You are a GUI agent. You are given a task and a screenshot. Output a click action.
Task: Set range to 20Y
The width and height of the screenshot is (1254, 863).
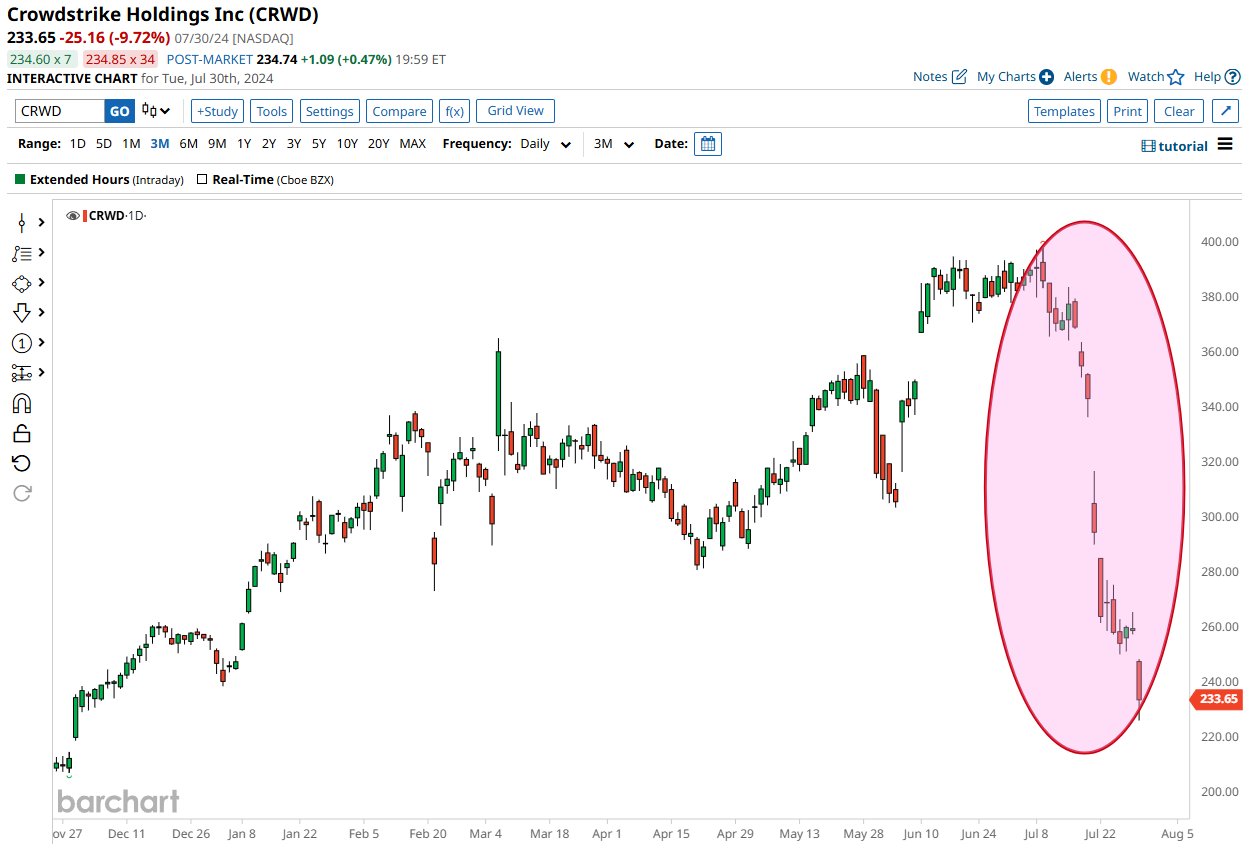pos(379,144)
